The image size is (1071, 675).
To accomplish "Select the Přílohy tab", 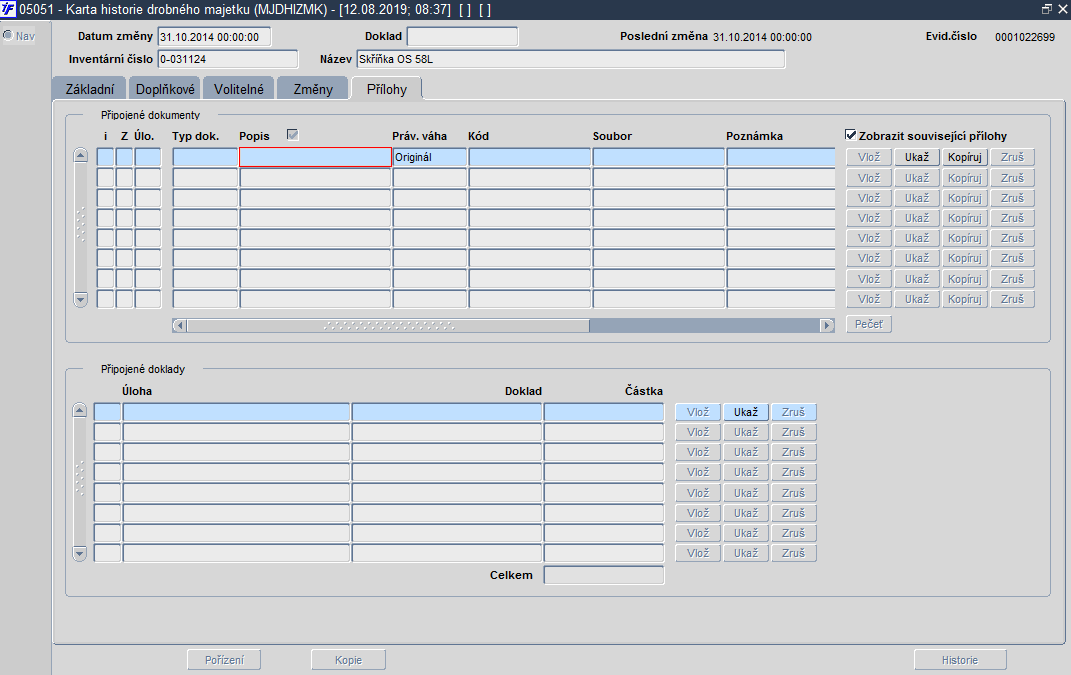I will pos(387,89).
